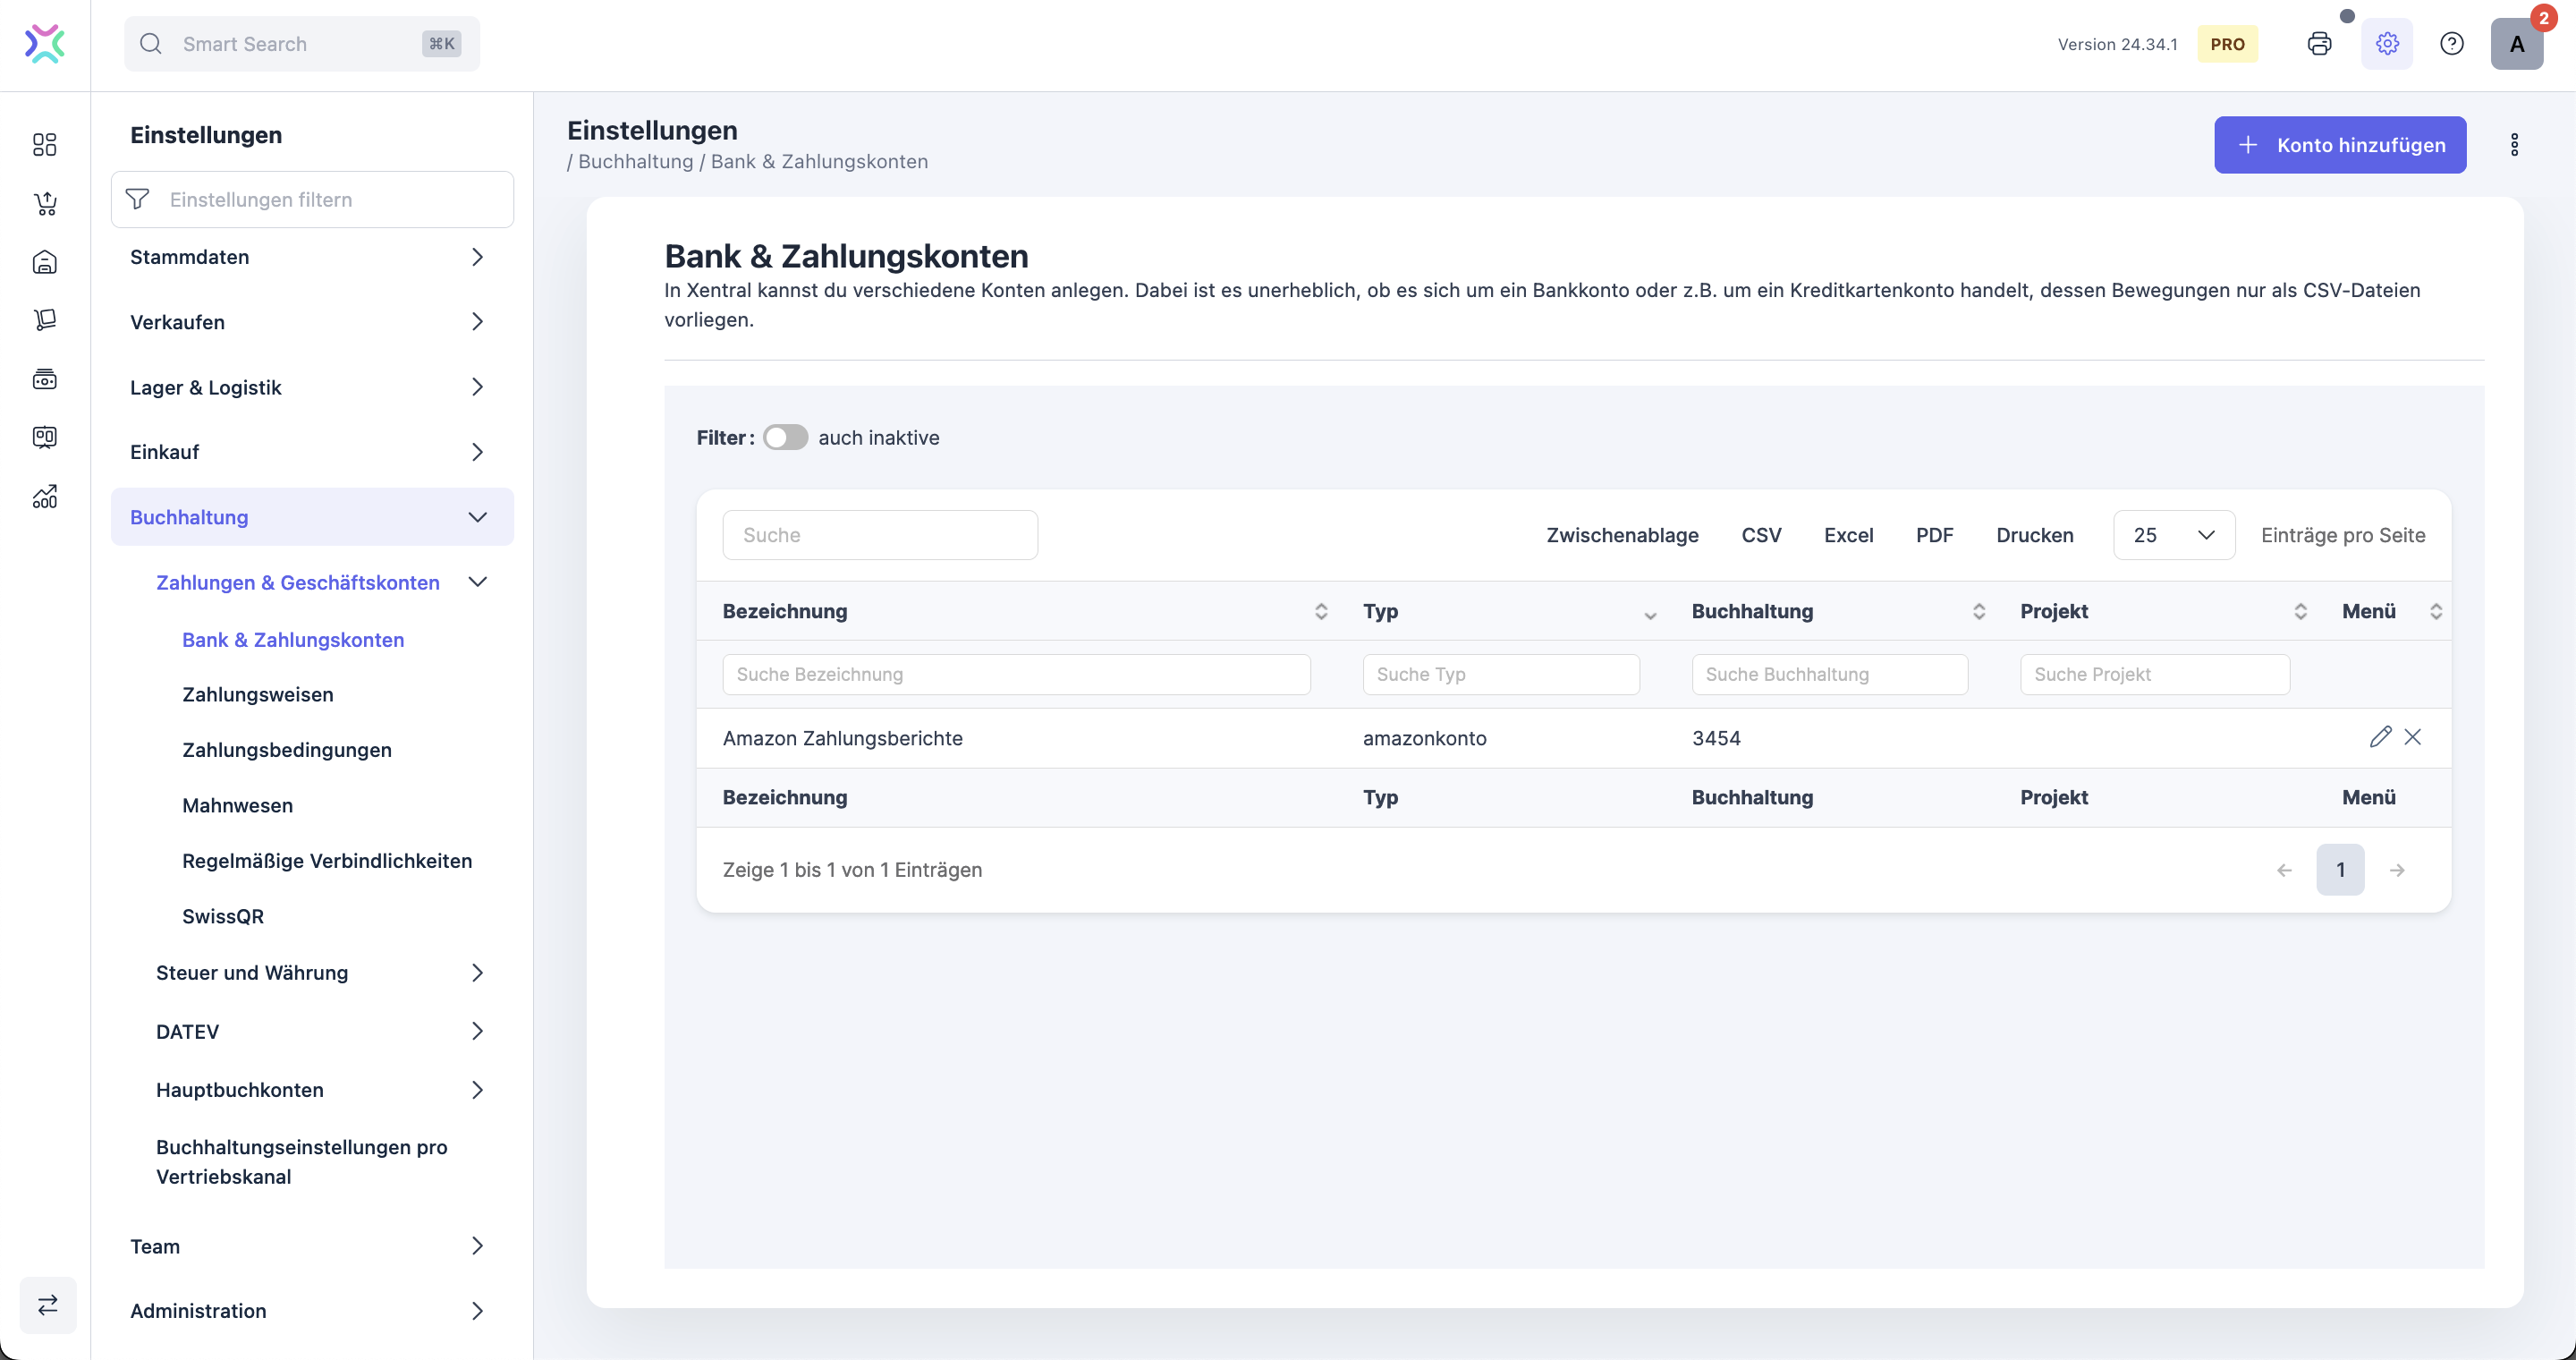Click the swap arrows icon at bottom left
Image resolution: width=2576 pixels, height=1360 pixels.
[48, 1304]
